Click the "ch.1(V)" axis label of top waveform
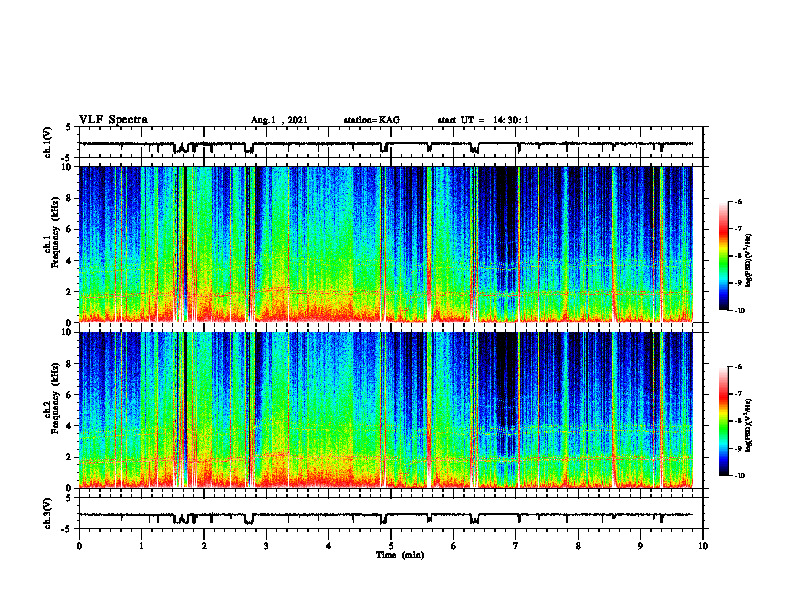This screenshot has width=792, height=612. tap(48, 142)
